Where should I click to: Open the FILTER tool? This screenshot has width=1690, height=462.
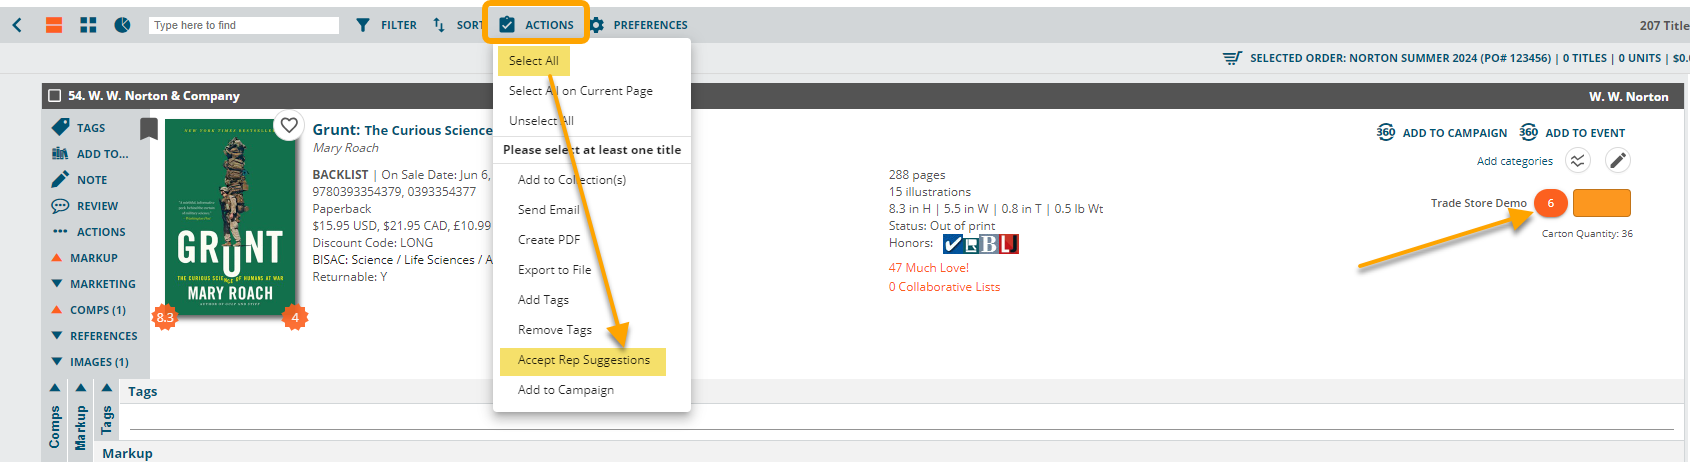click(x=387, y=25)
